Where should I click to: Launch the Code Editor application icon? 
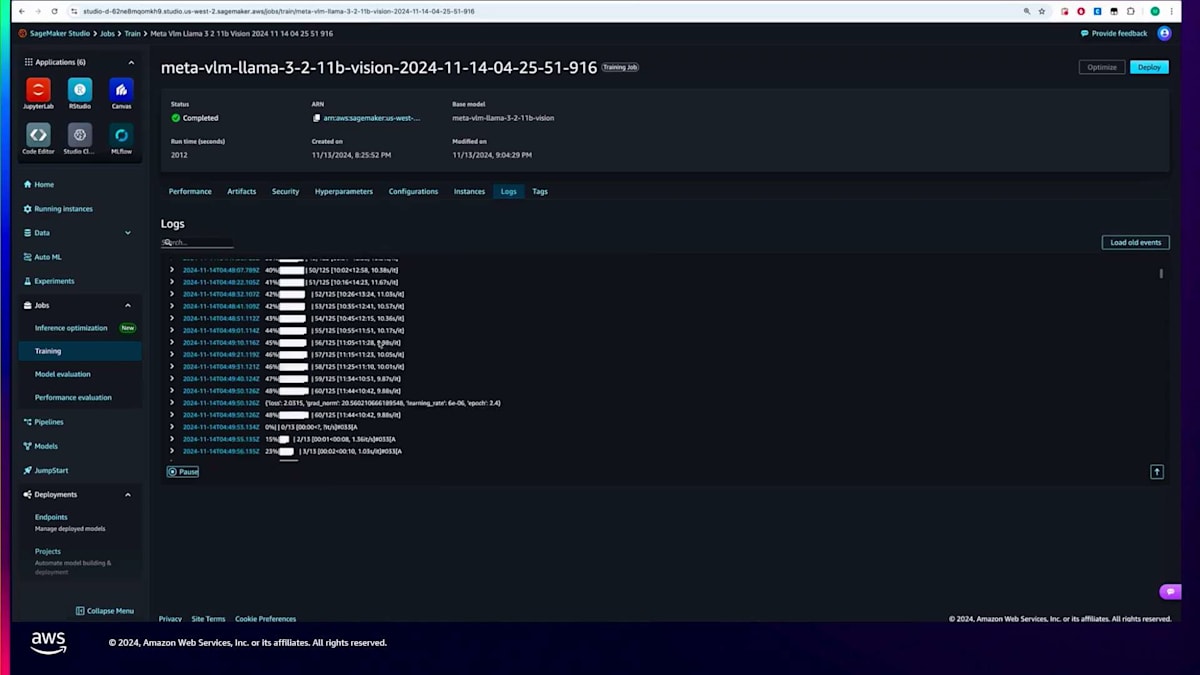38,135
